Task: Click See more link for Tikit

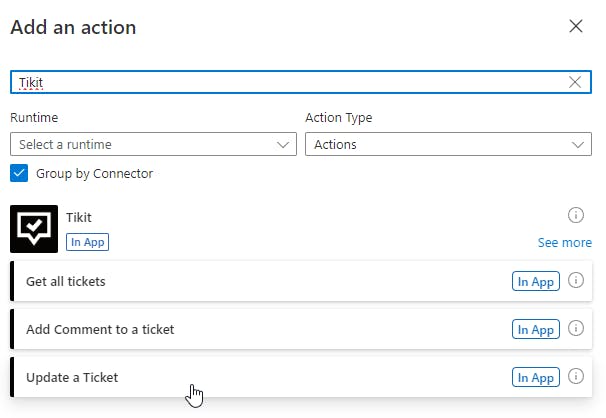Action: pos(564,242)
